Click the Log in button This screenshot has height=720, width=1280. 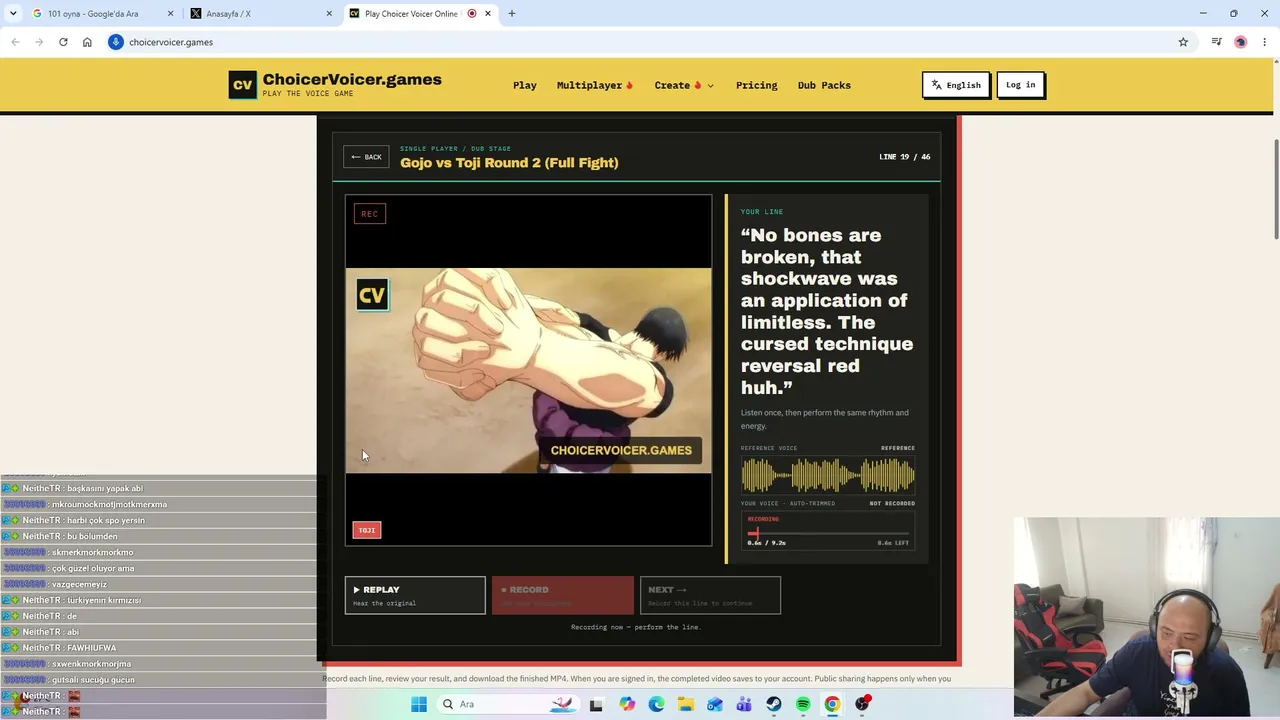coord(1021,85)
